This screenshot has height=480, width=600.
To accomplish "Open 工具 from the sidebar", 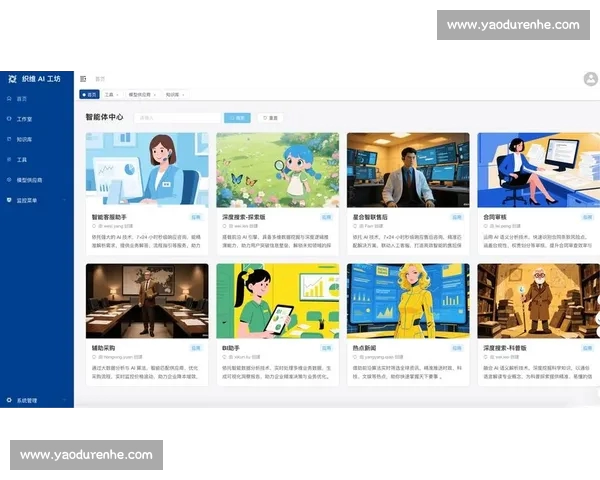I will (22, 159).
